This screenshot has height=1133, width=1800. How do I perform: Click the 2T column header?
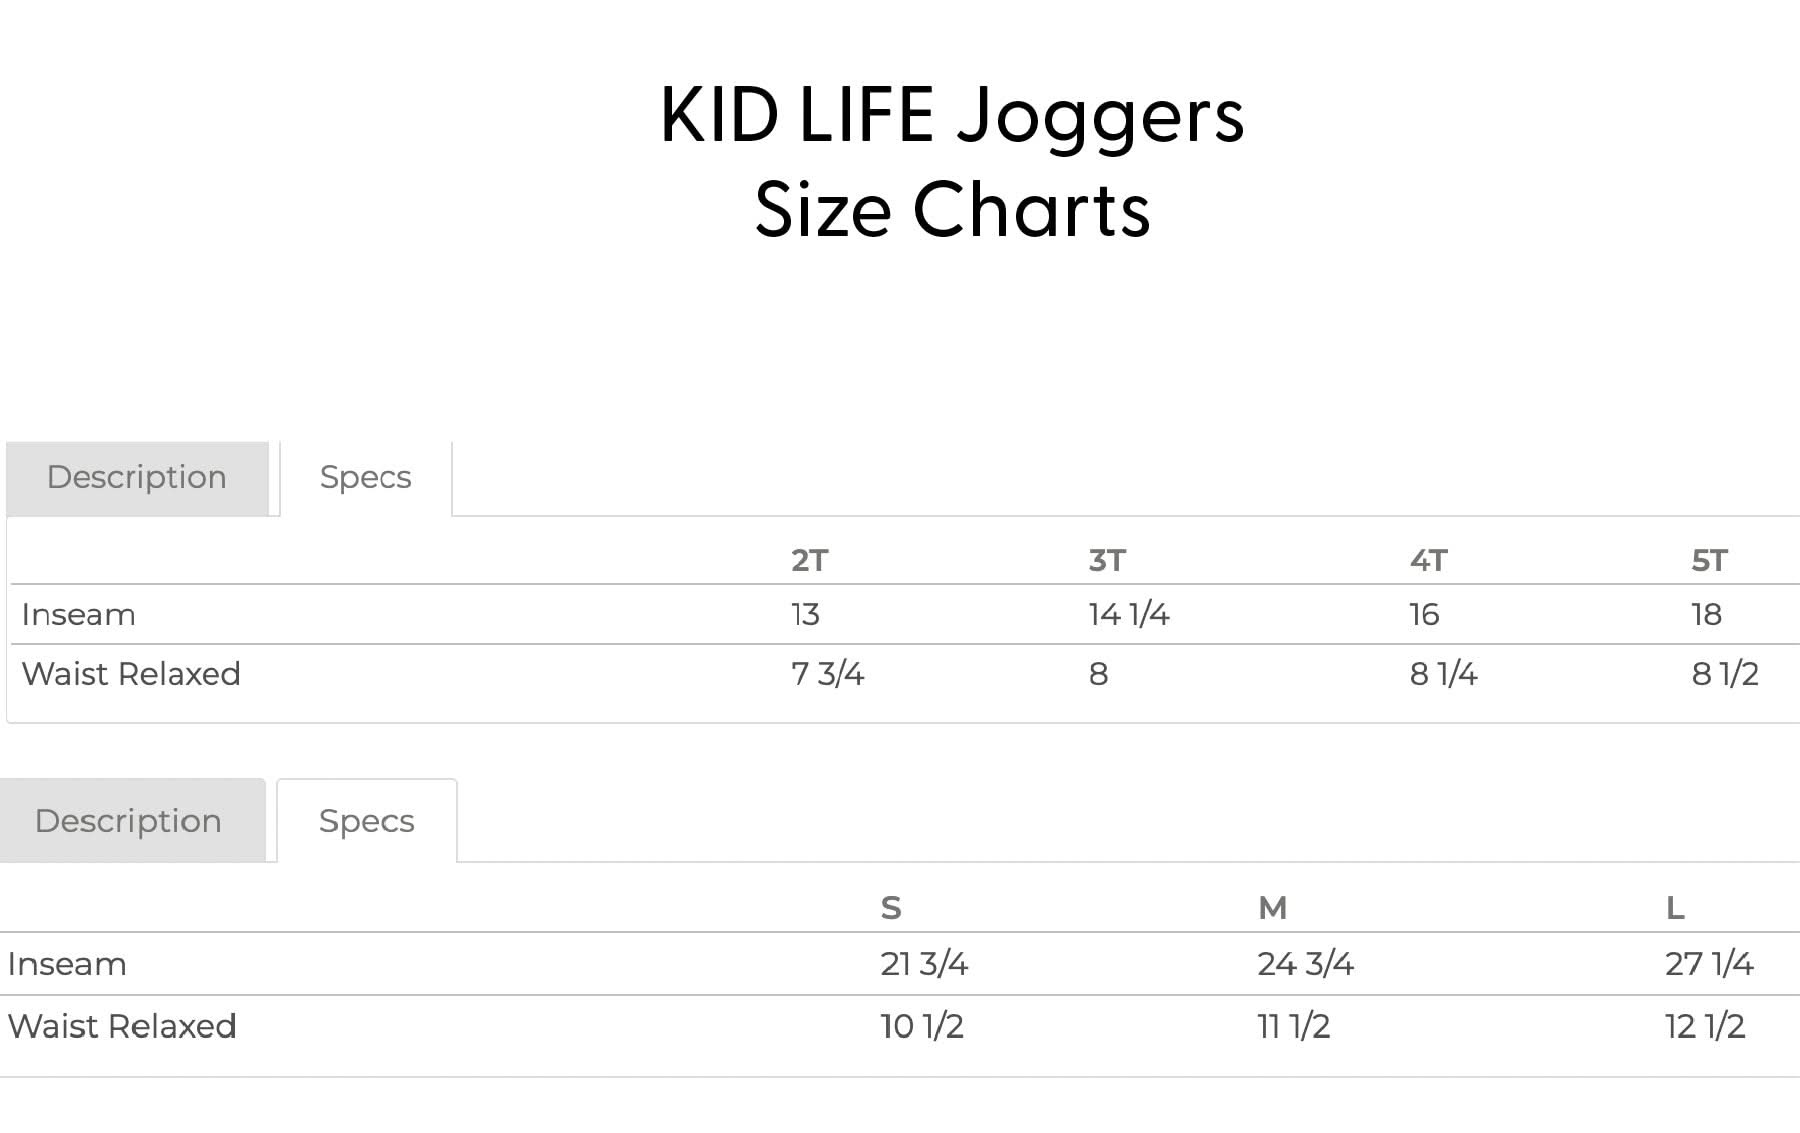click(811, 560)
